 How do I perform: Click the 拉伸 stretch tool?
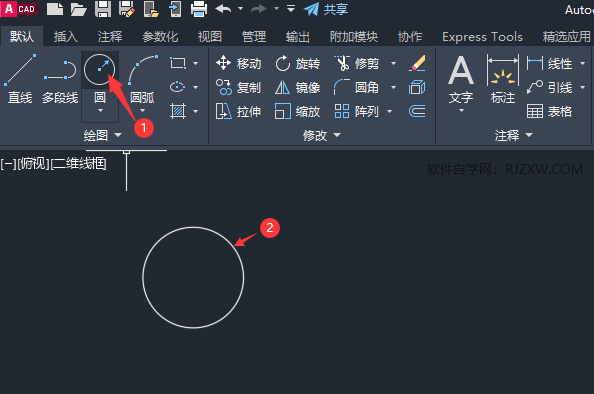pos(238,111)
